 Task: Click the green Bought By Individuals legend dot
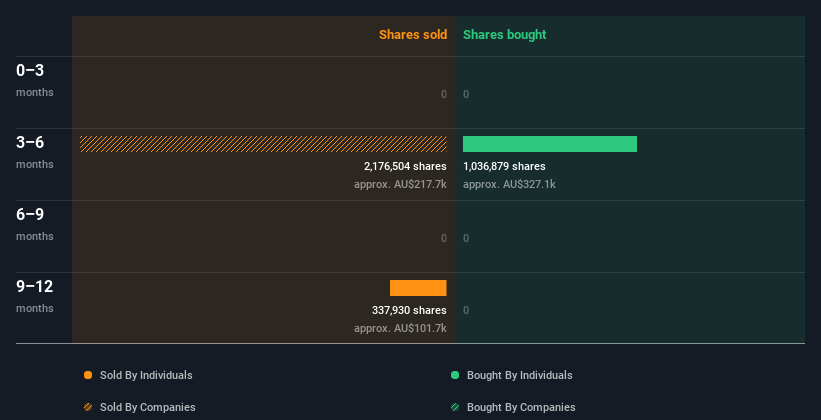[x=455, y=375]
